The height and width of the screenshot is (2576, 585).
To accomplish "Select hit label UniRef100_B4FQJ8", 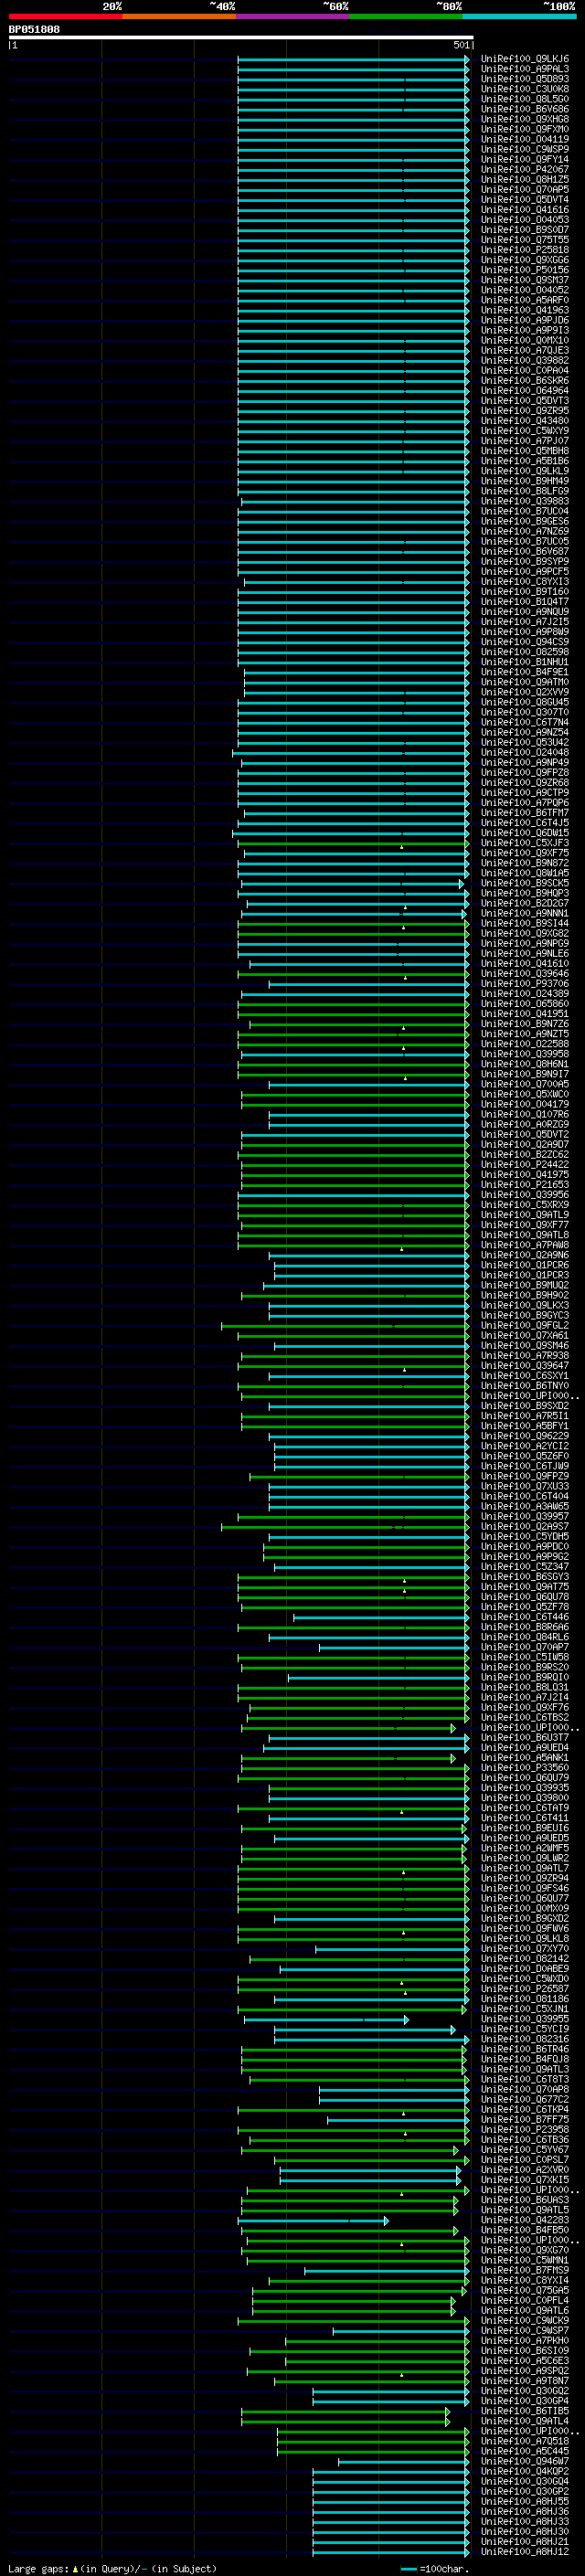I will 525,2058.
